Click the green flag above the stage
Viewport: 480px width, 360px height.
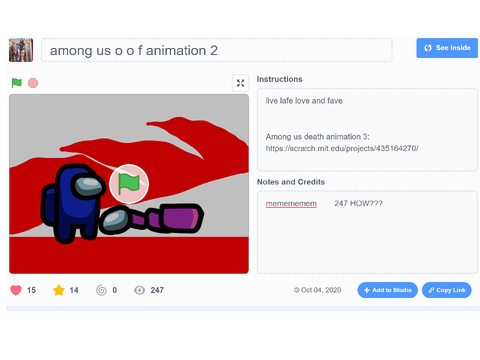[x=17, y=83]
